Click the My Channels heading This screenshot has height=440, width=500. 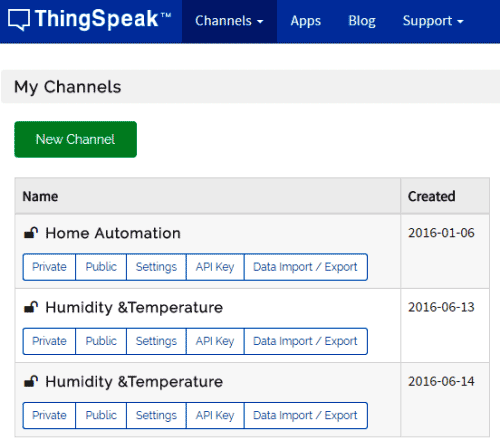click(68, 87)
